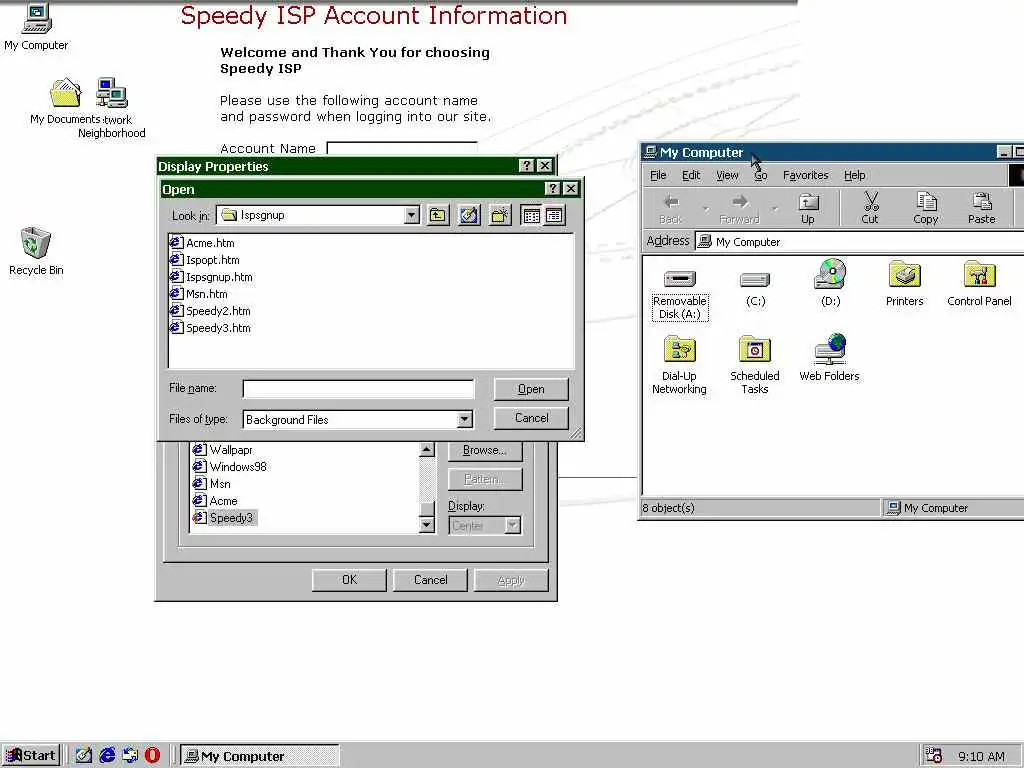Viewport: 1024px width, 768px height.
Task: Click Cancel in Display Properties
Action: tap(430, 580)
